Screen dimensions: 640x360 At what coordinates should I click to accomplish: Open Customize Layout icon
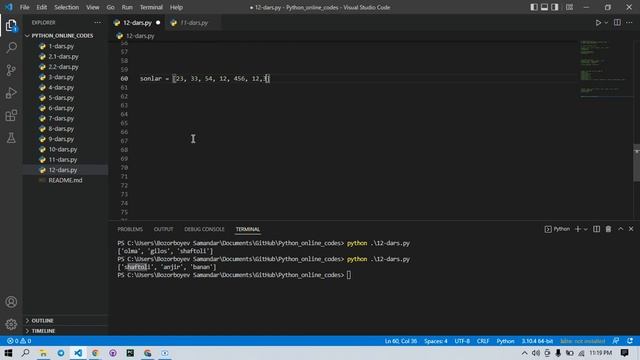pyautogui.click(x=569, y=7)
